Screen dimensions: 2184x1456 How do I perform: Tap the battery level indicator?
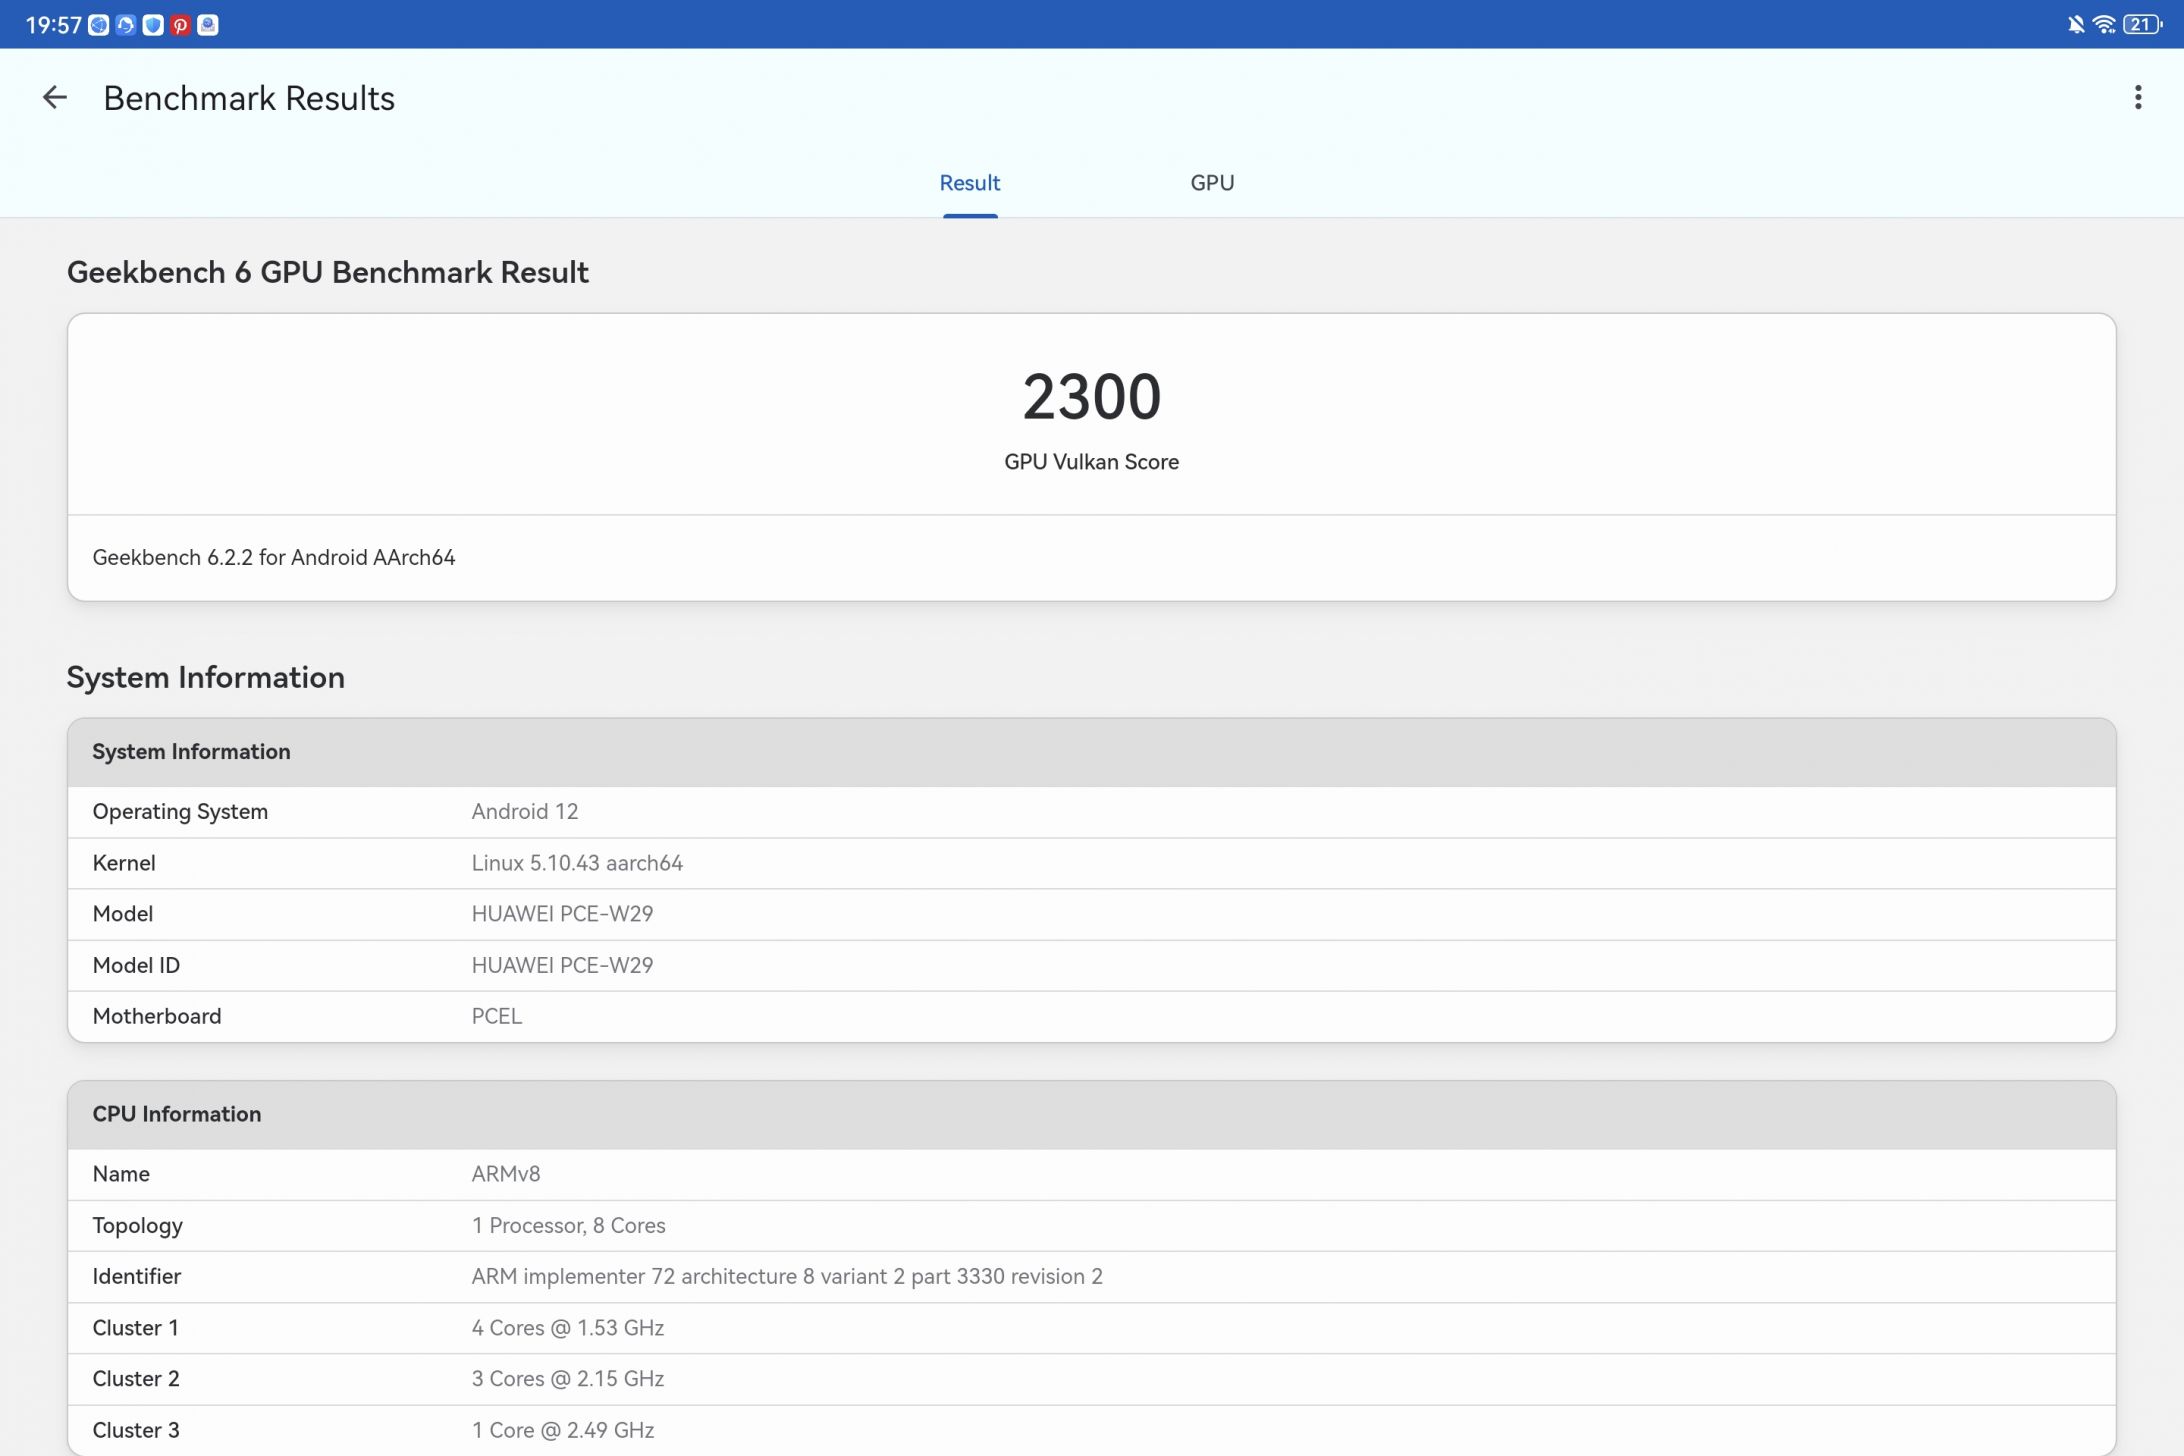pyautogui.click(x=2142, y=24)
